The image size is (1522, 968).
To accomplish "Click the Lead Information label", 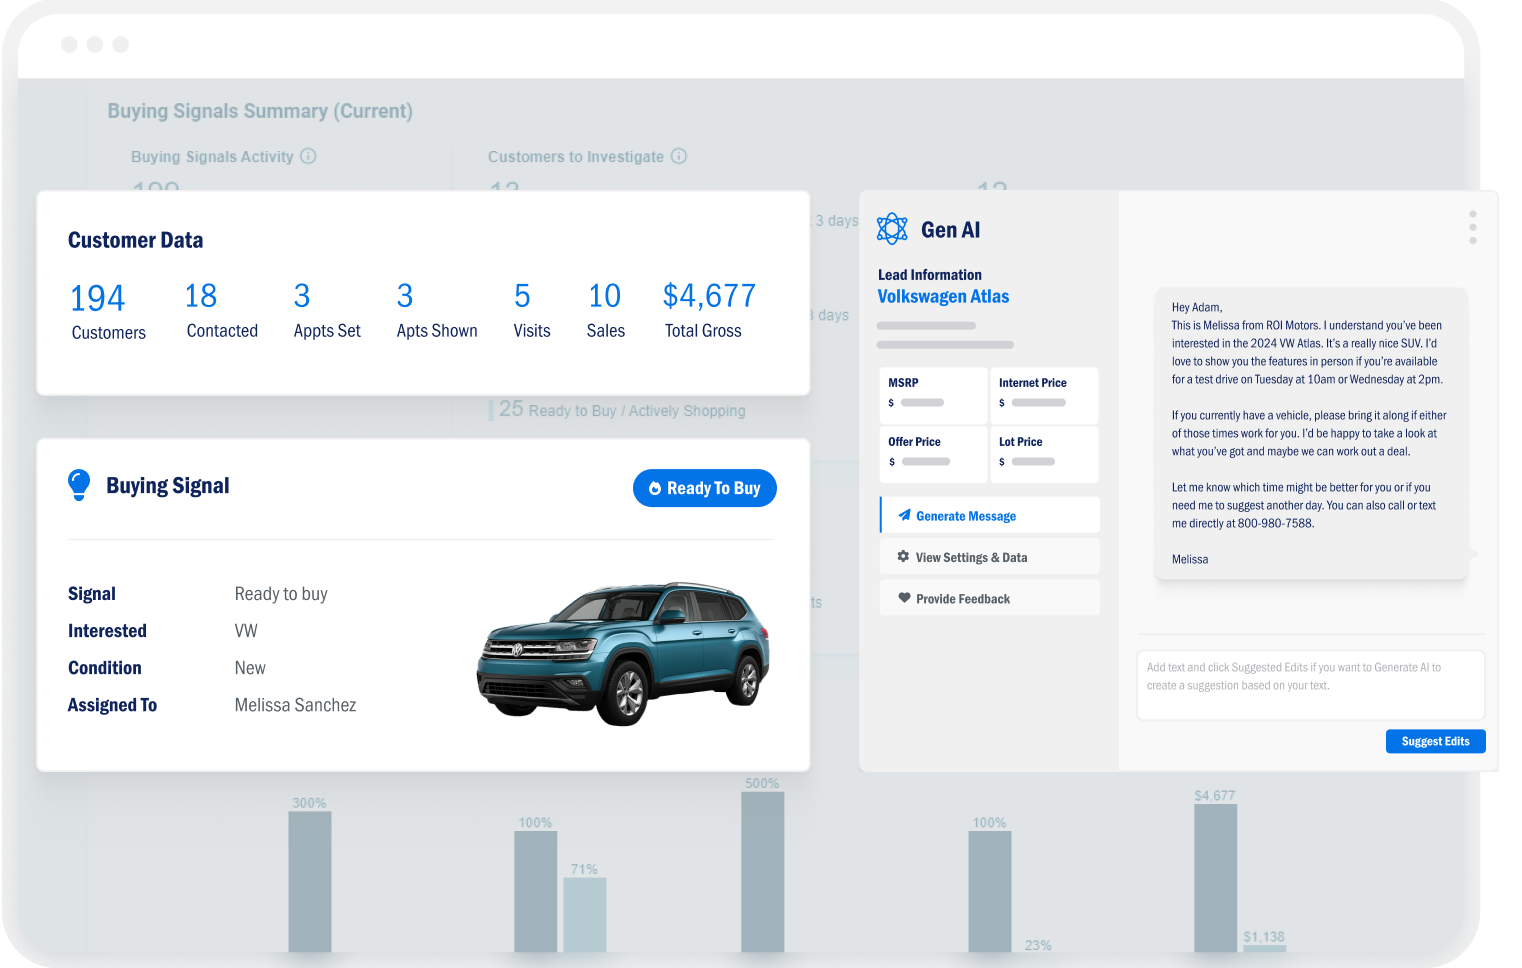I will pos(930,275).
